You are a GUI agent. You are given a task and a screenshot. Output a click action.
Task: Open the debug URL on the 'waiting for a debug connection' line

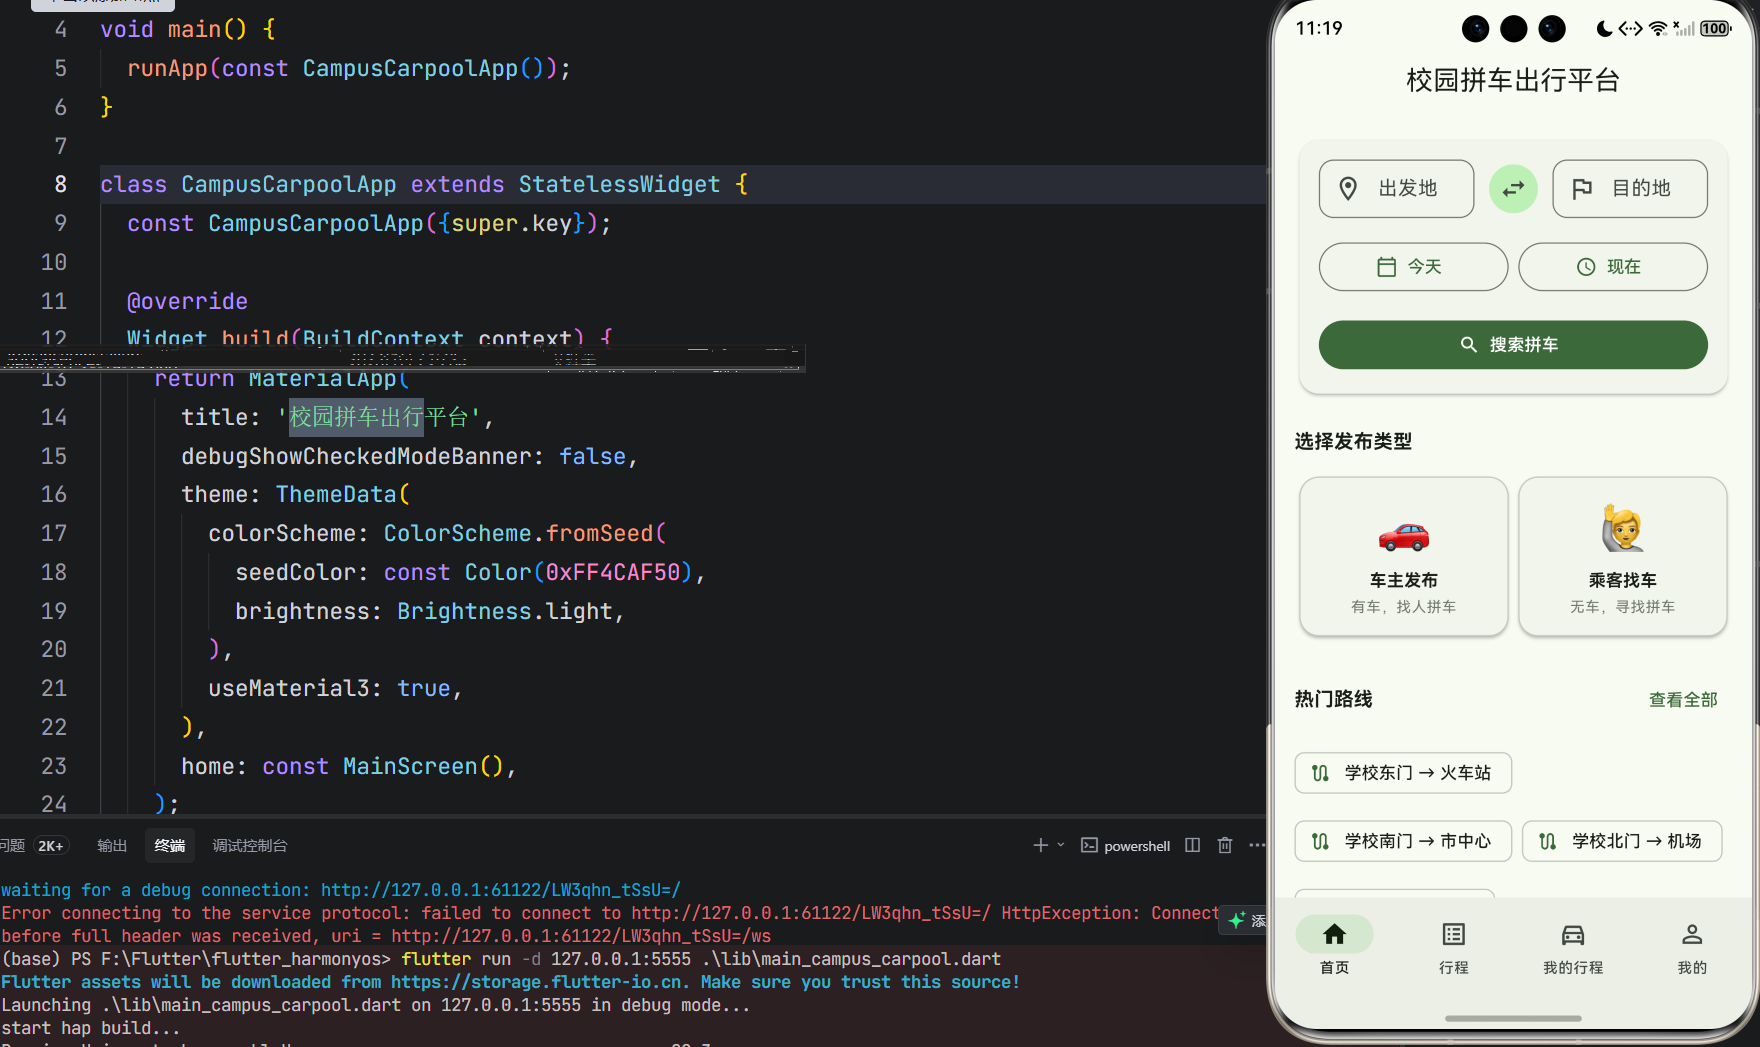pyautogui.click(x=501, y=890)
